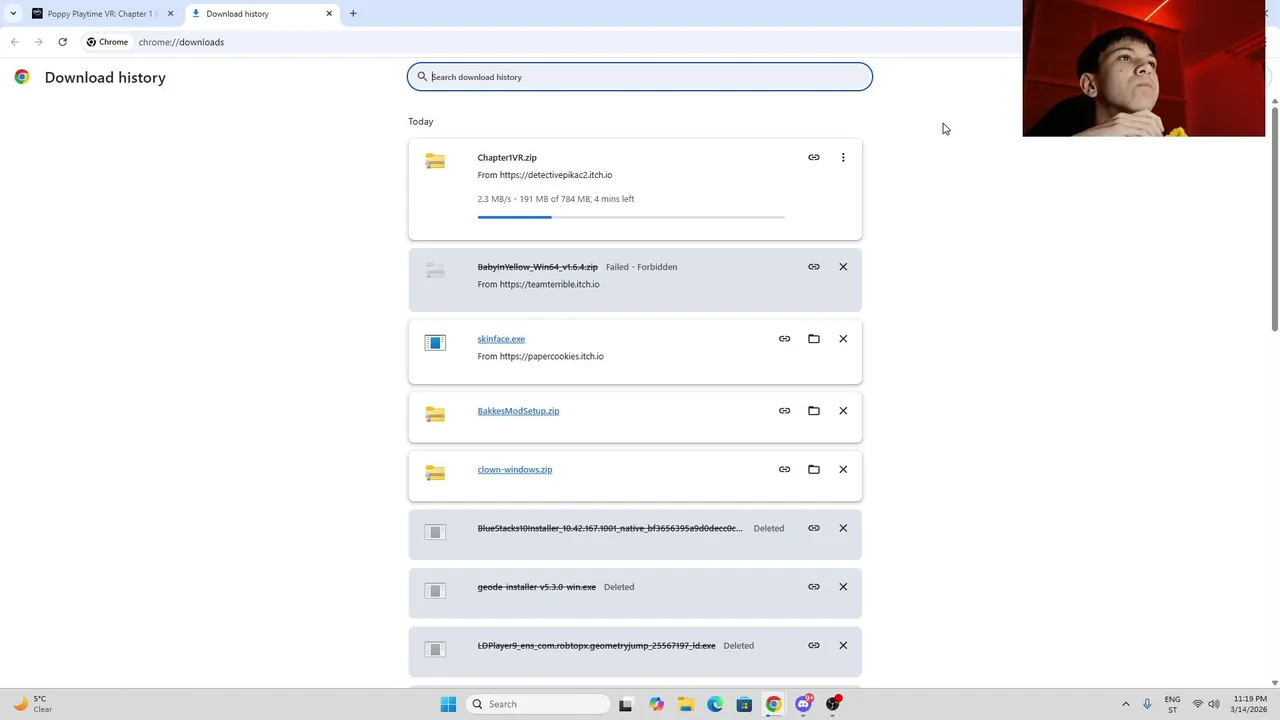Open the taskbar weather widget

[33, 704]
